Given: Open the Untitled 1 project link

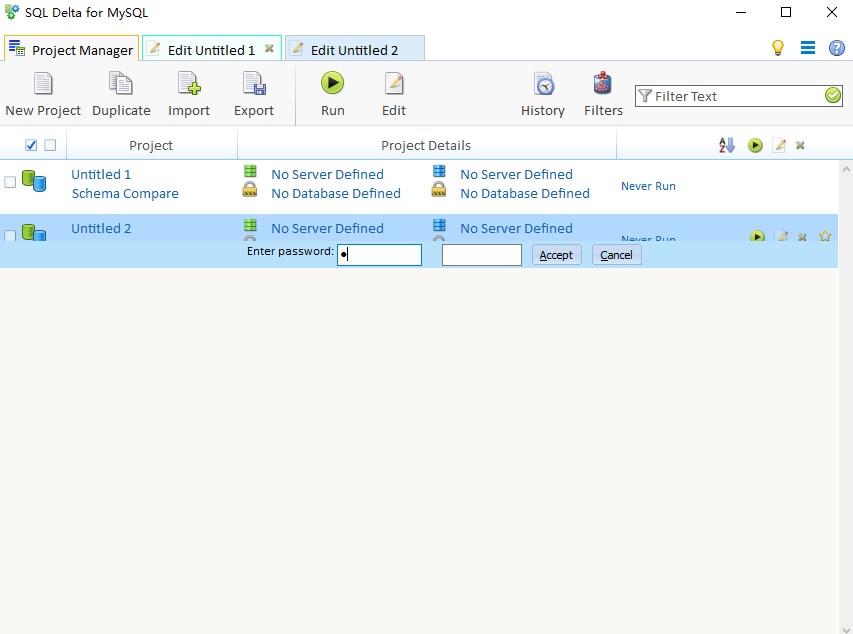Looking at the screenshot, I should coord(101,175).
